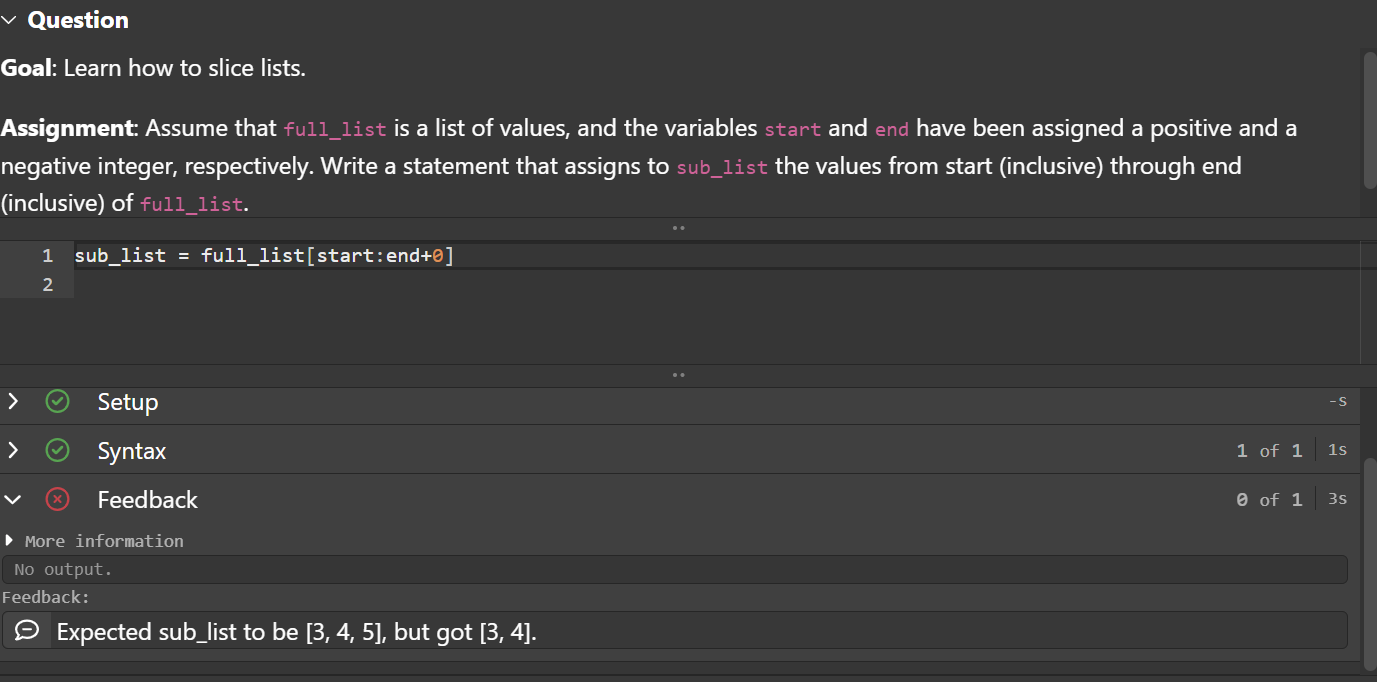The image size is (1377, 682).
Task: Click the speech bubble icon next to the feedback message
Action: (x=27, y=630)
